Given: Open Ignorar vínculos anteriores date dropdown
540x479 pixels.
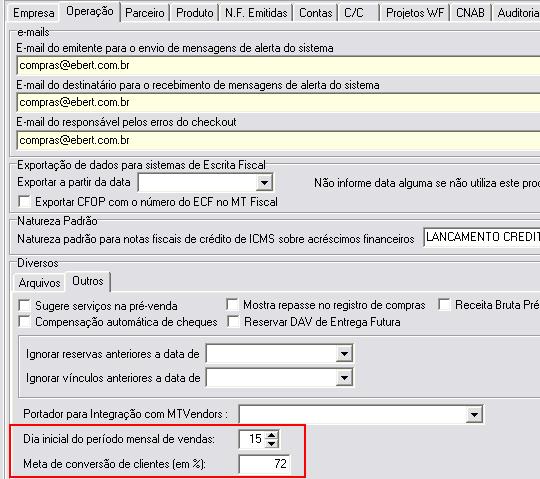Looking at the screenshot, I should tap(344, 378).
